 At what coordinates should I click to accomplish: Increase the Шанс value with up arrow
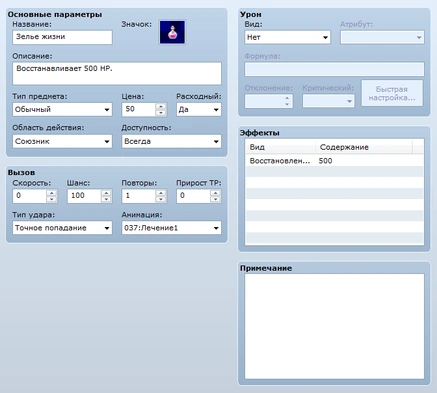(106, 193)
